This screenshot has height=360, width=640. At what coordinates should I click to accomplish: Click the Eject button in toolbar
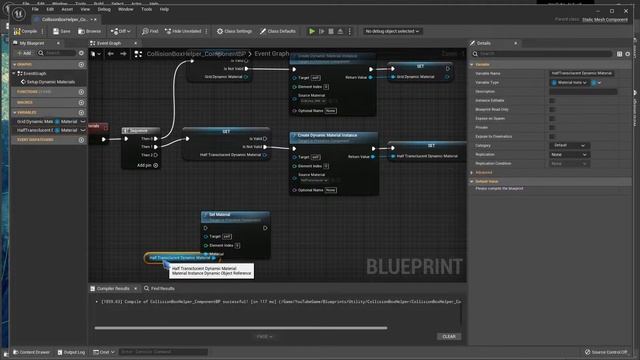tap(340, 31)
